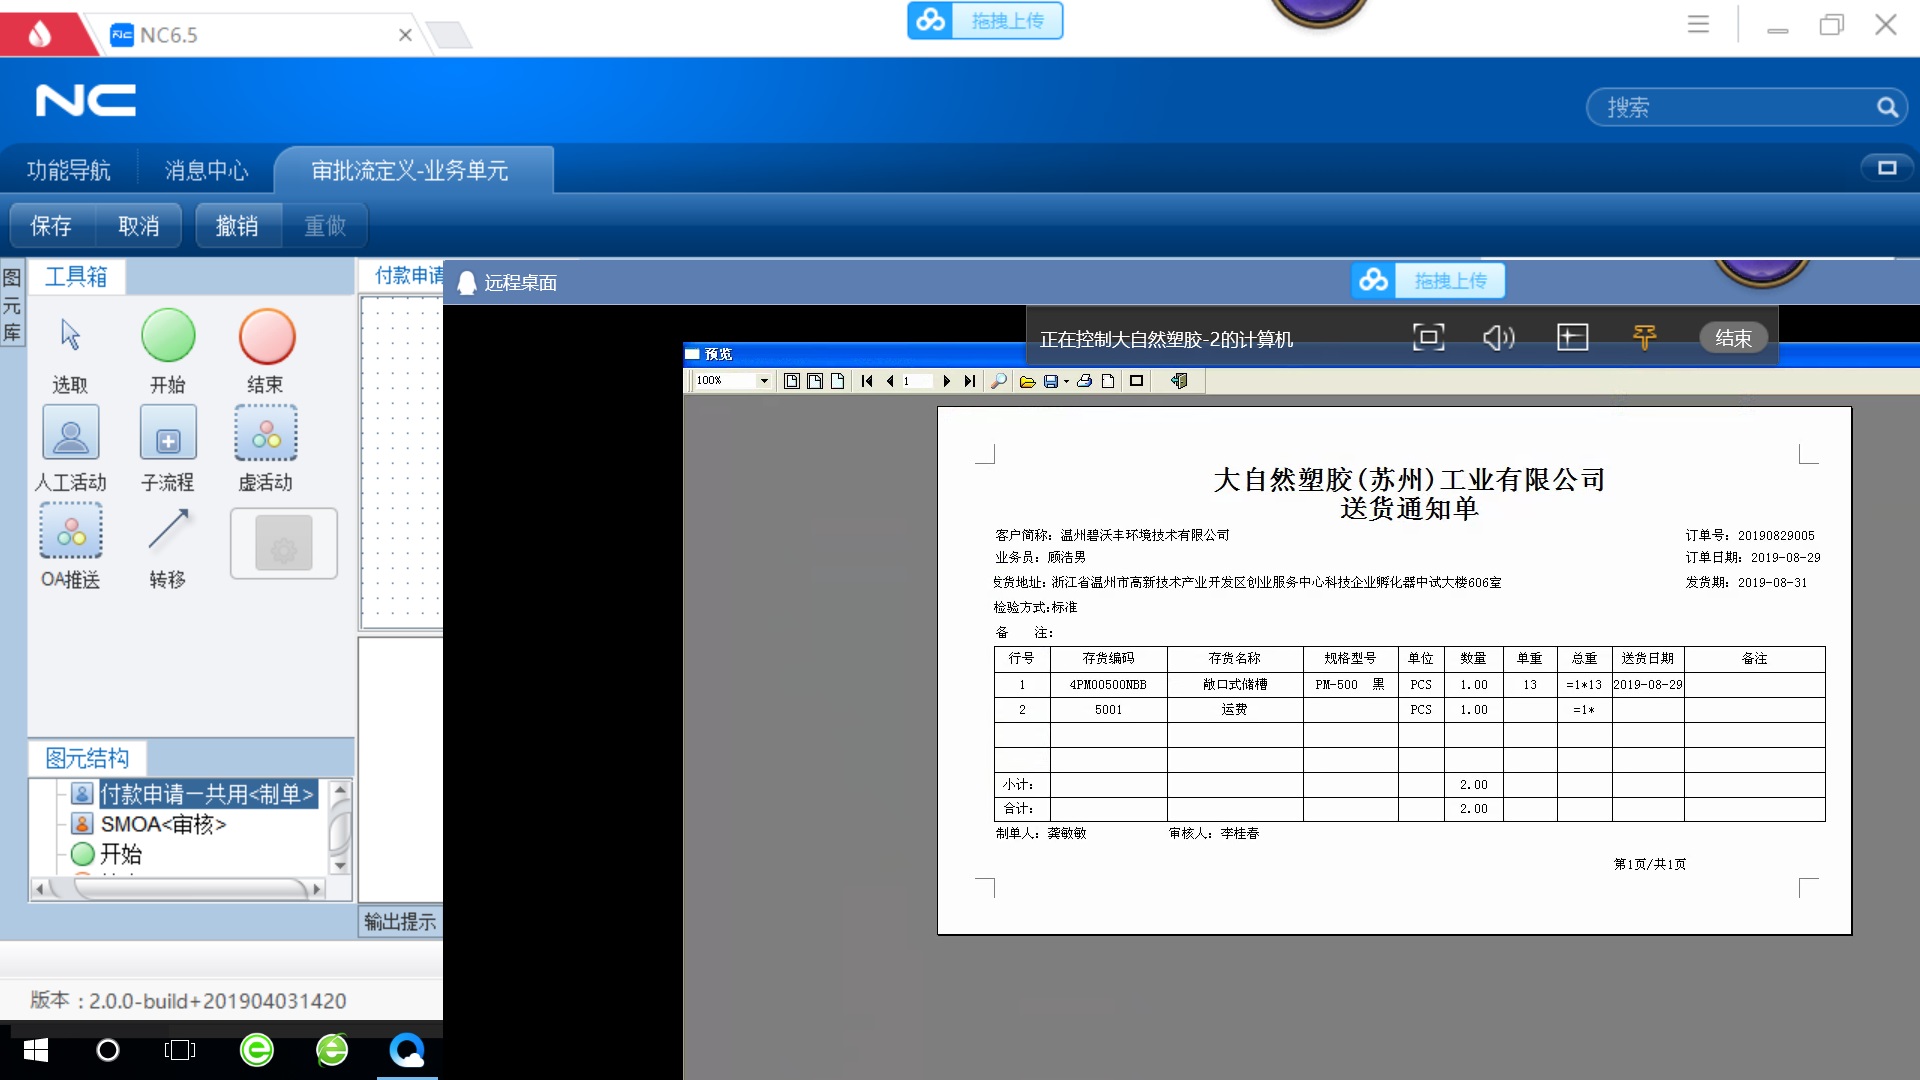Screen dimensions: 1920x1080
Task: Click 重做 redo button
Action: [x=325, y=226]
